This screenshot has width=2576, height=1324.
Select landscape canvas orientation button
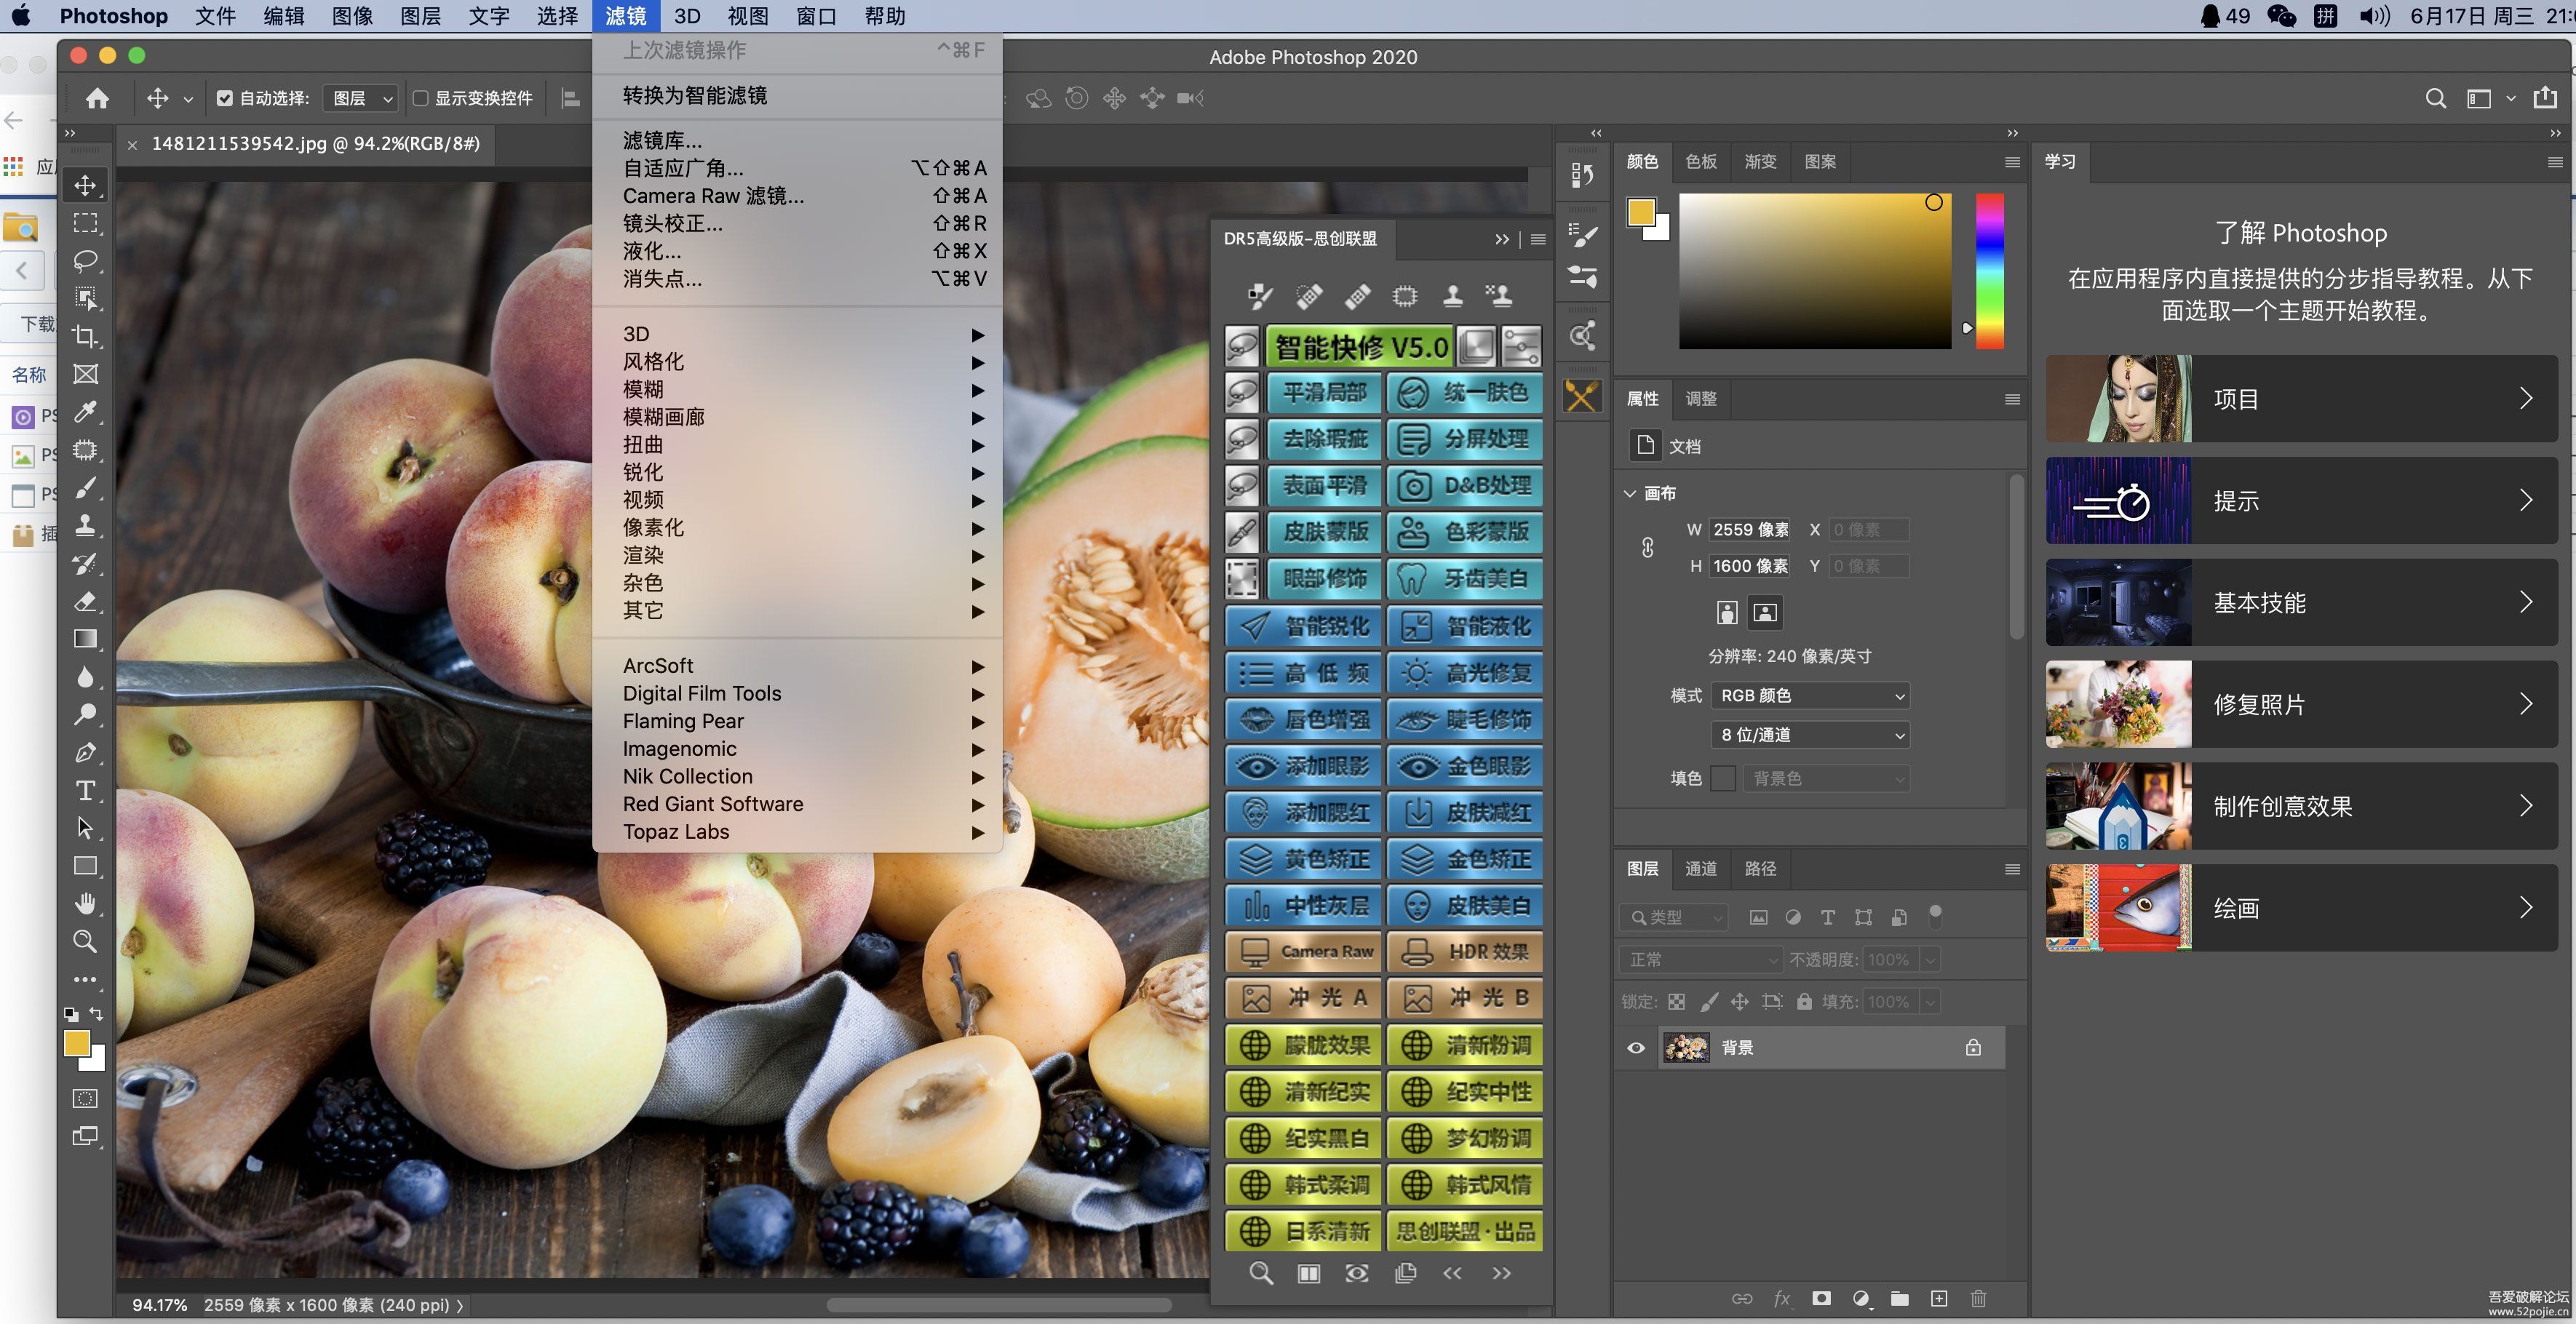[1765, 612]
